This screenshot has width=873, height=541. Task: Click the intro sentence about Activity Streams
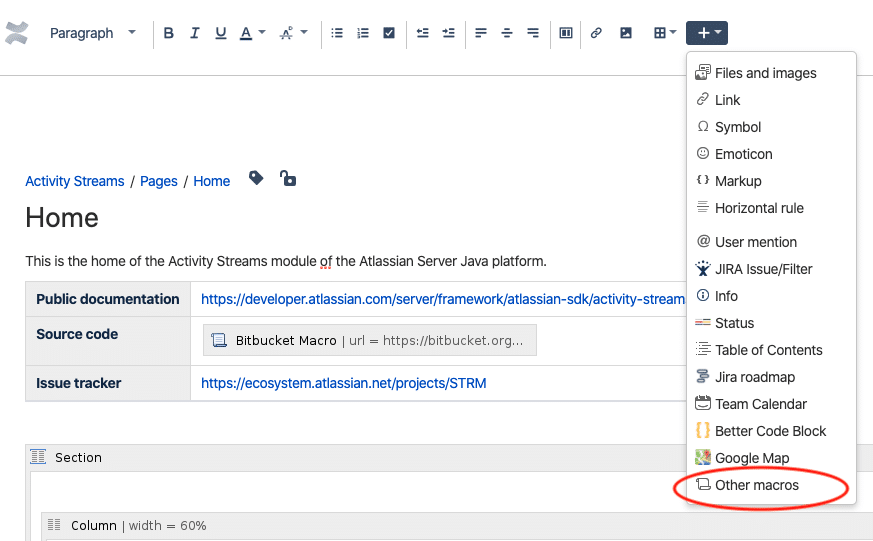(x=286, y=261)
